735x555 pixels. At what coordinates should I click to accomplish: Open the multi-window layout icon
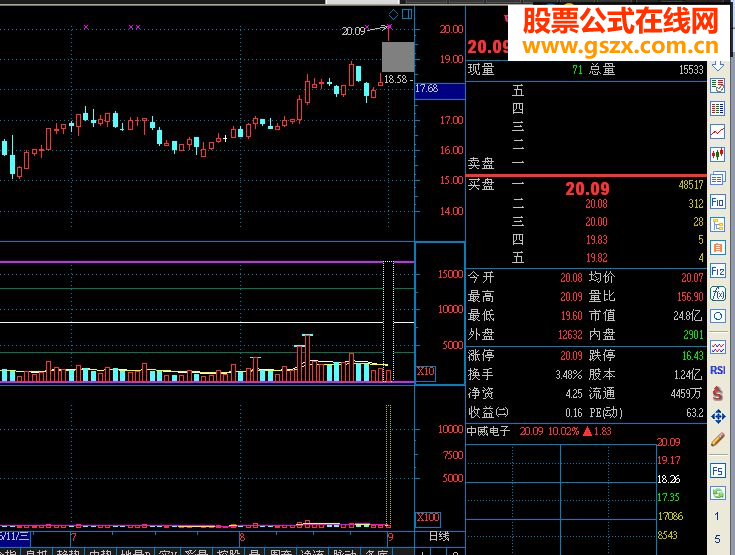(x=718, y=178)
